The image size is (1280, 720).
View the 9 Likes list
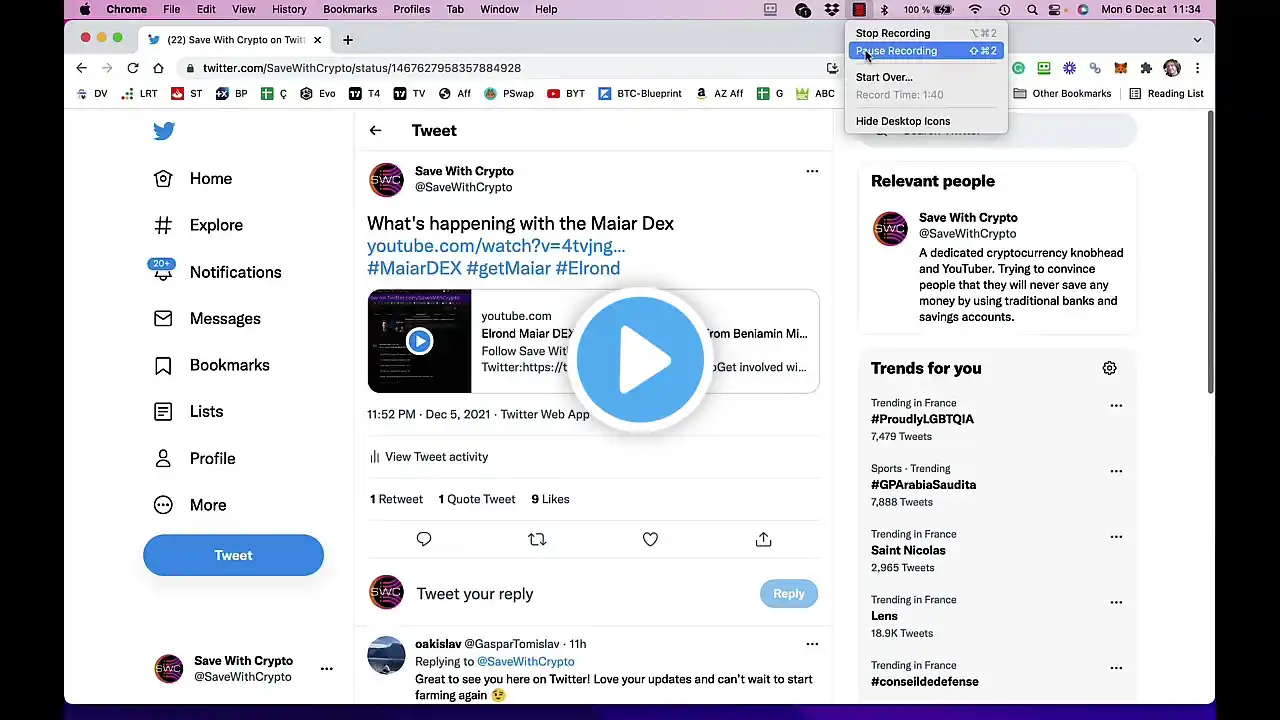[x=550, y=499]
